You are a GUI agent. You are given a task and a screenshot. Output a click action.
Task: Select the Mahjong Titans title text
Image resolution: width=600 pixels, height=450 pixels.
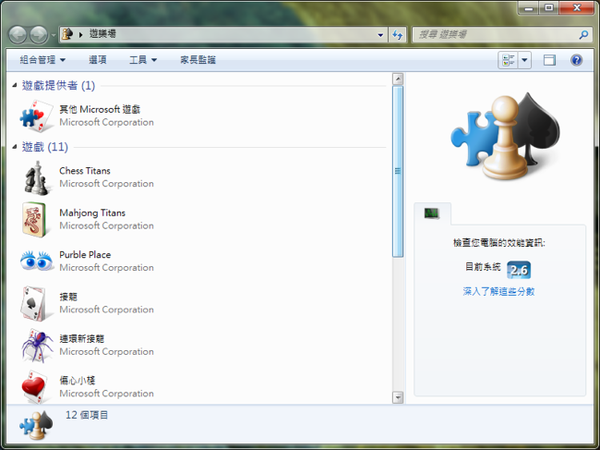tap(92, 213)
